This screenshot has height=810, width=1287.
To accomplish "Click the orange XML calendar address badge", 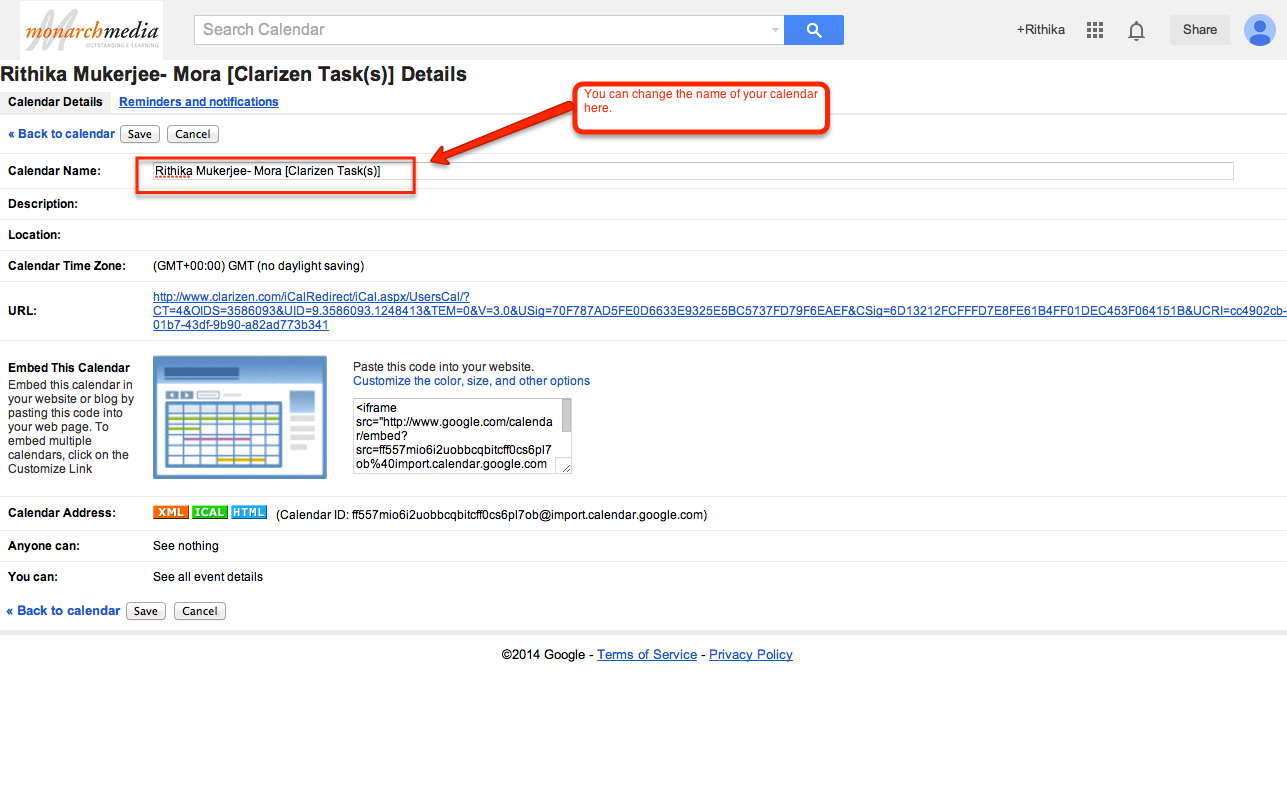I will point(171,512).
